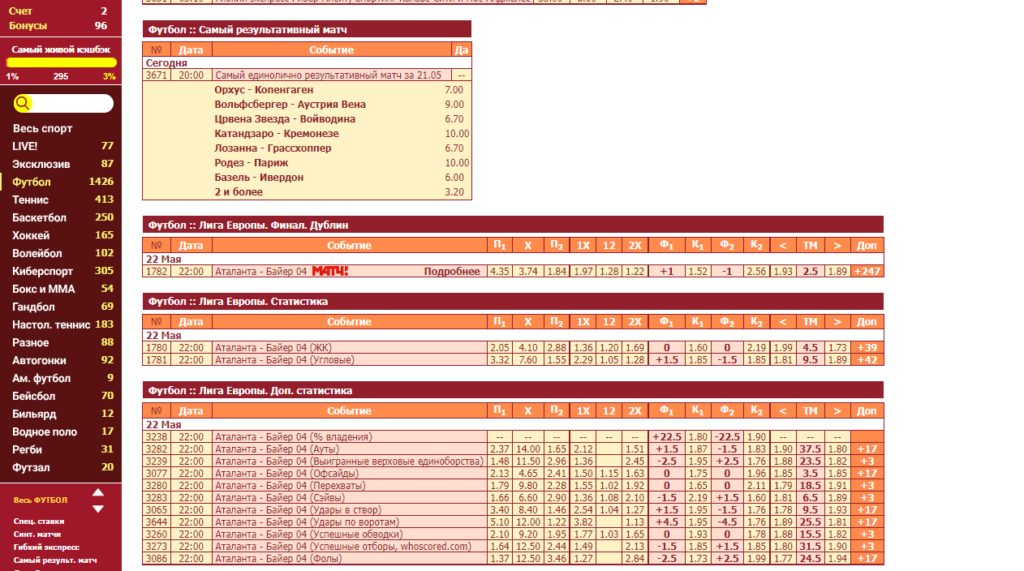Image resolution: width=1024 pixels, height=571 pixels.
Task: Select Теннис in sports menu
Action: point(30,200)
